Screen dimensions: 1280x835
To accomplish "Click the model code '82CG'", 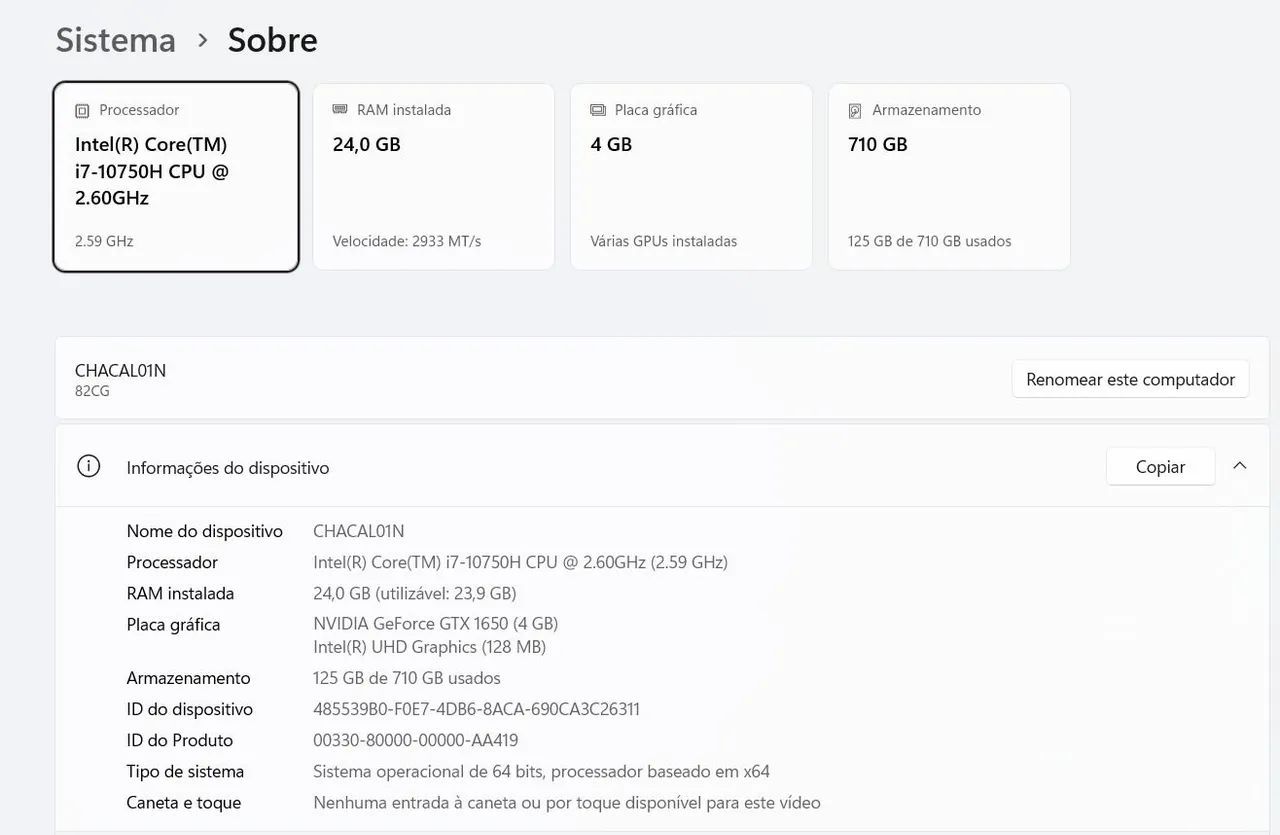I will pyautogui.click(x=92, y=391).
